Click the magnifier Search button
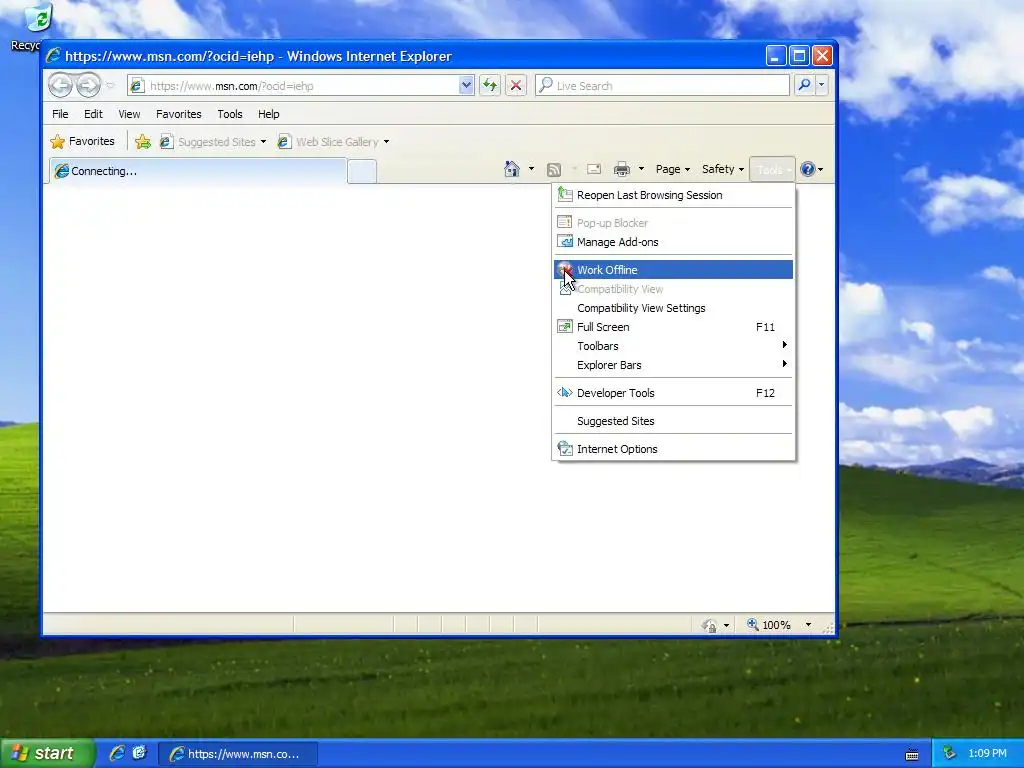The height and width of the screenshot is (768, 1024). (x=805, y=86)
